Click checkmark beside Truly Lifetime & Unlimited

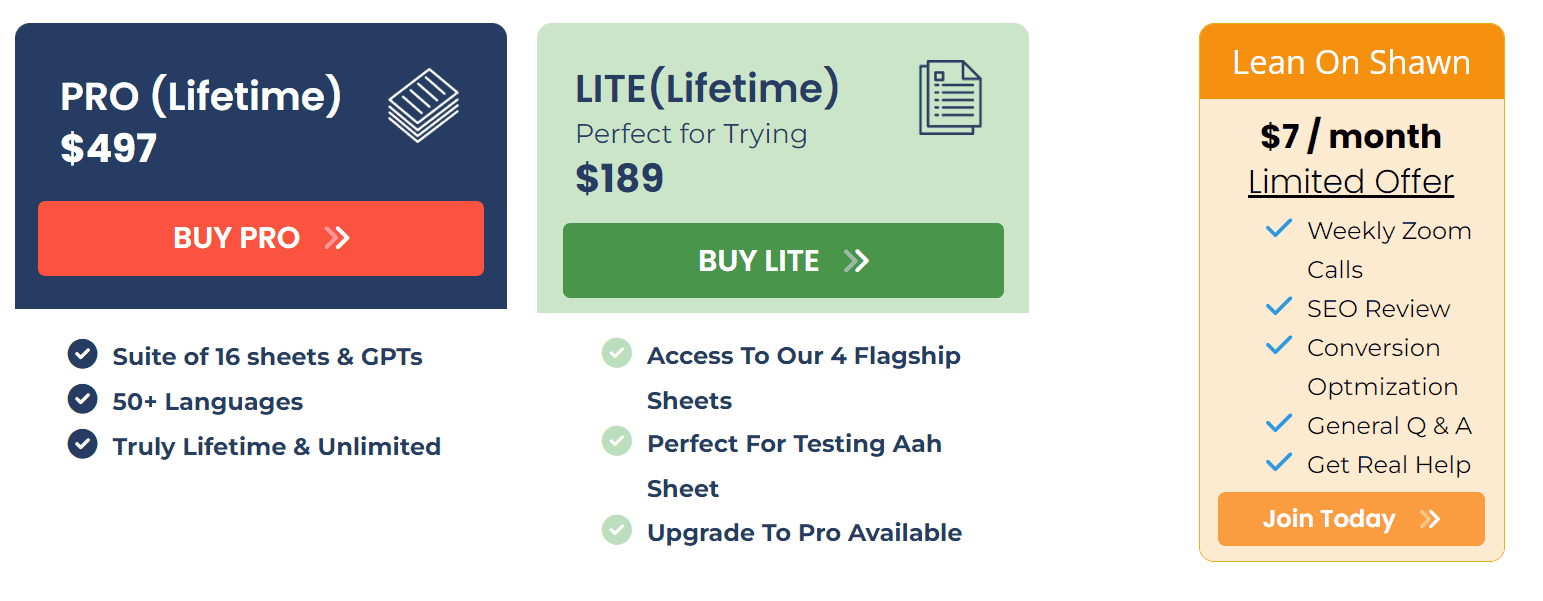81,444
